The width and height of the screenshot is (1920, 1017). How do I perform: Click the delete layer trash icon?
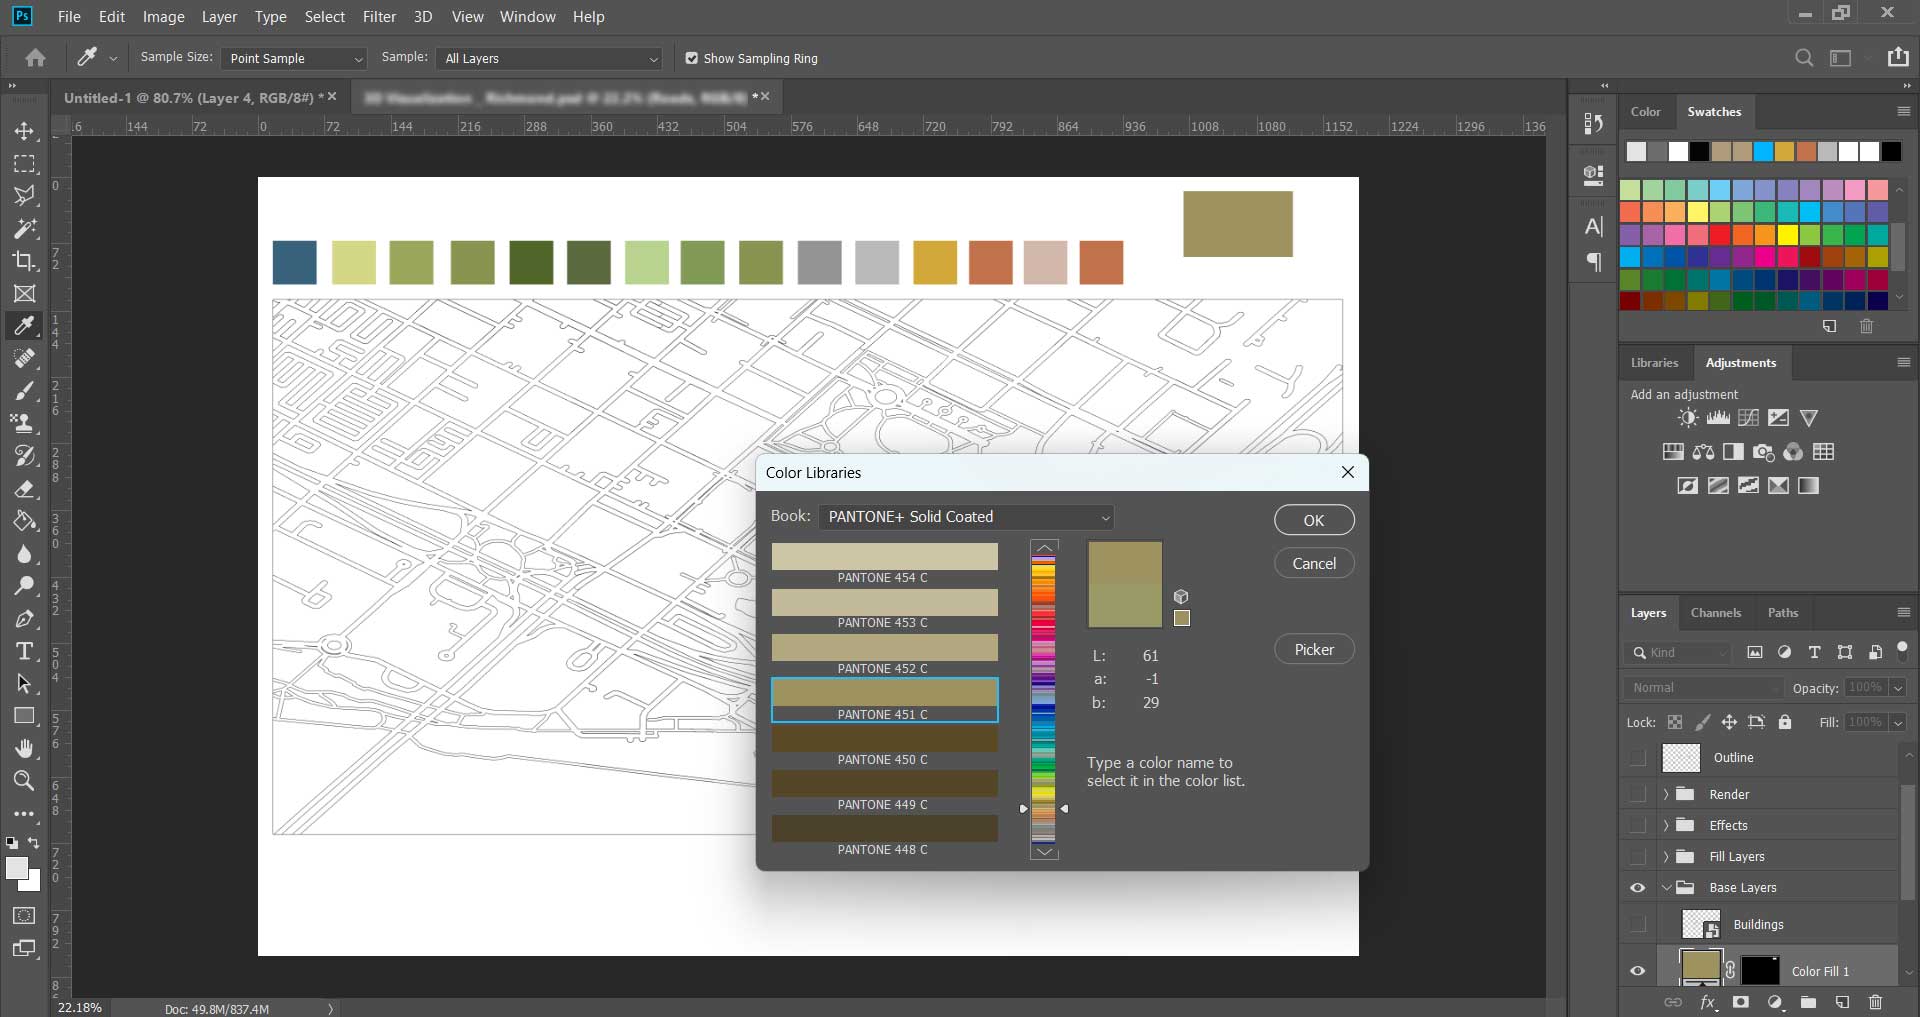1875,1001
